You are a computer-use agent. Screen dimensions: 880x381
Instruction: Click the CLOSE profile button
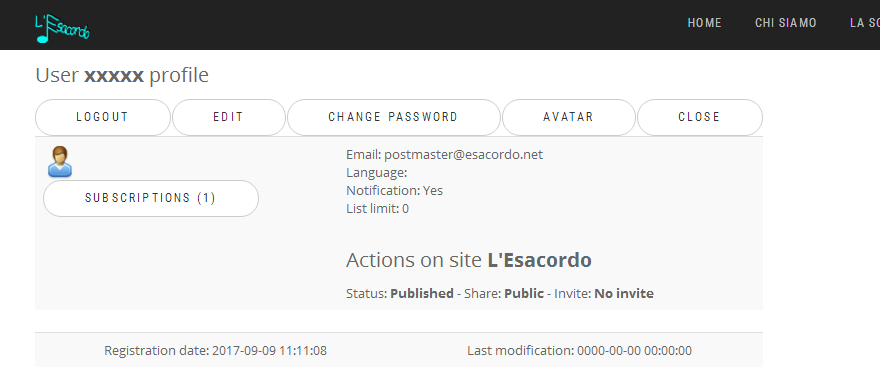point(700,117)
